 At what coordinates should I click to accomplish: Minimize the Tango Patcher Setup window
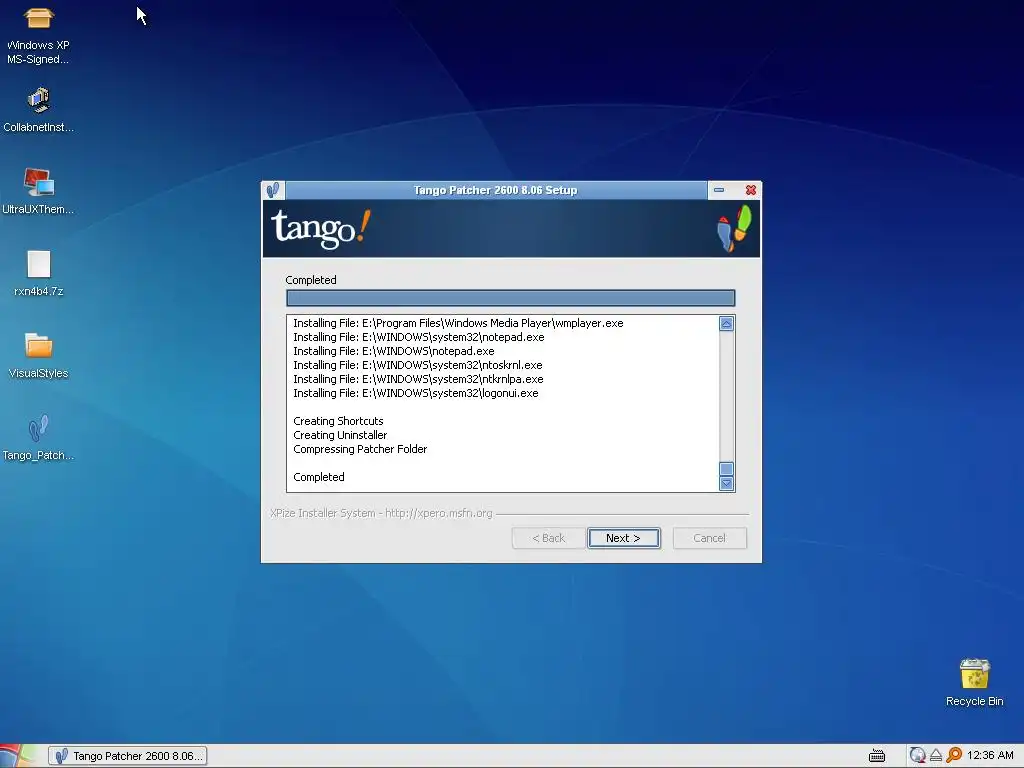click(x=719, y=190)
